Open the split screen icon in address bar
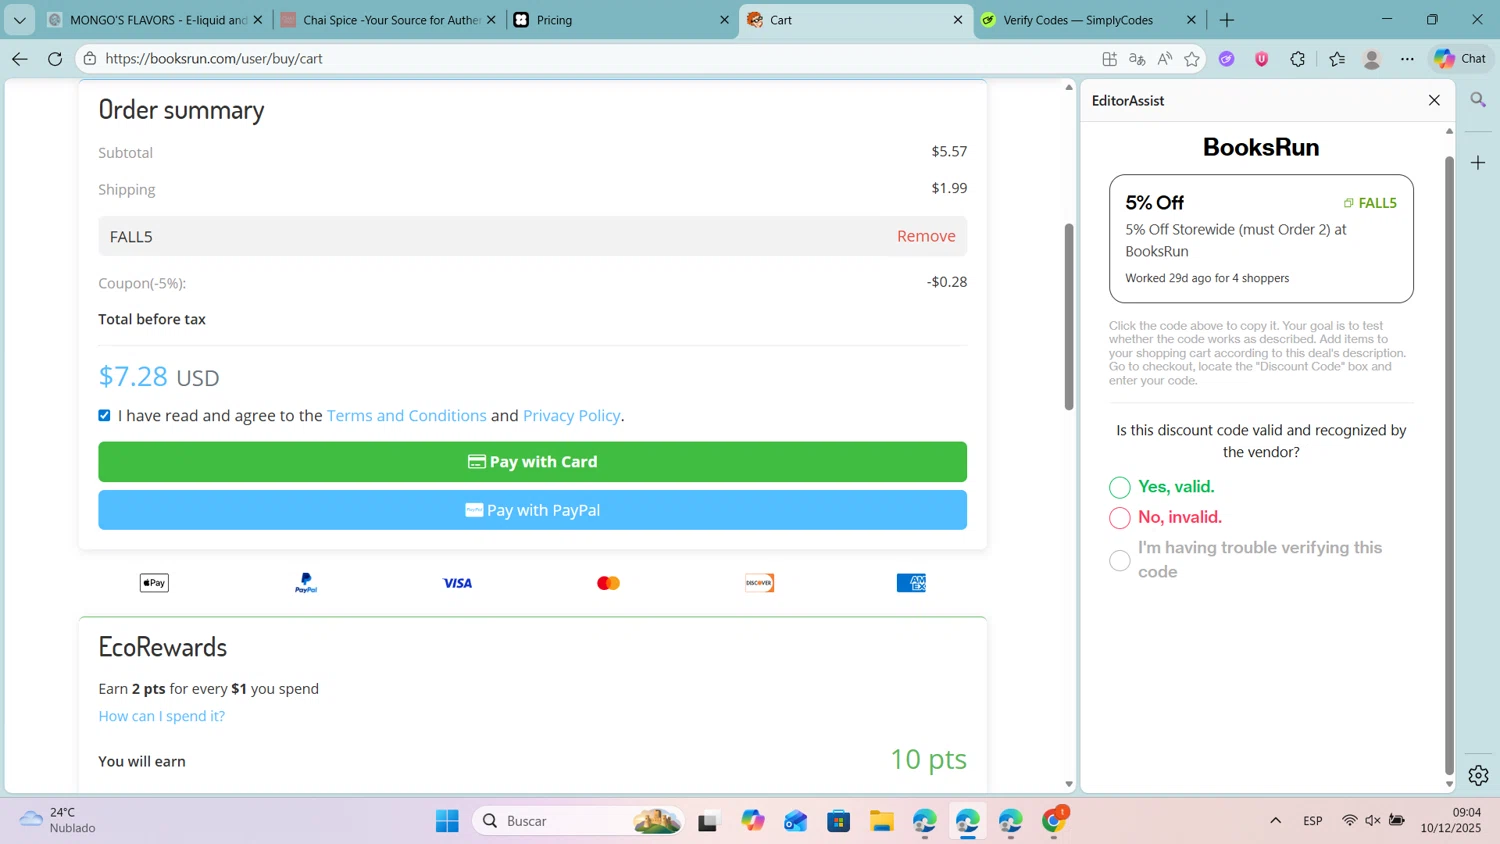The image size is (1500, 844). [x=1109, y=59]
